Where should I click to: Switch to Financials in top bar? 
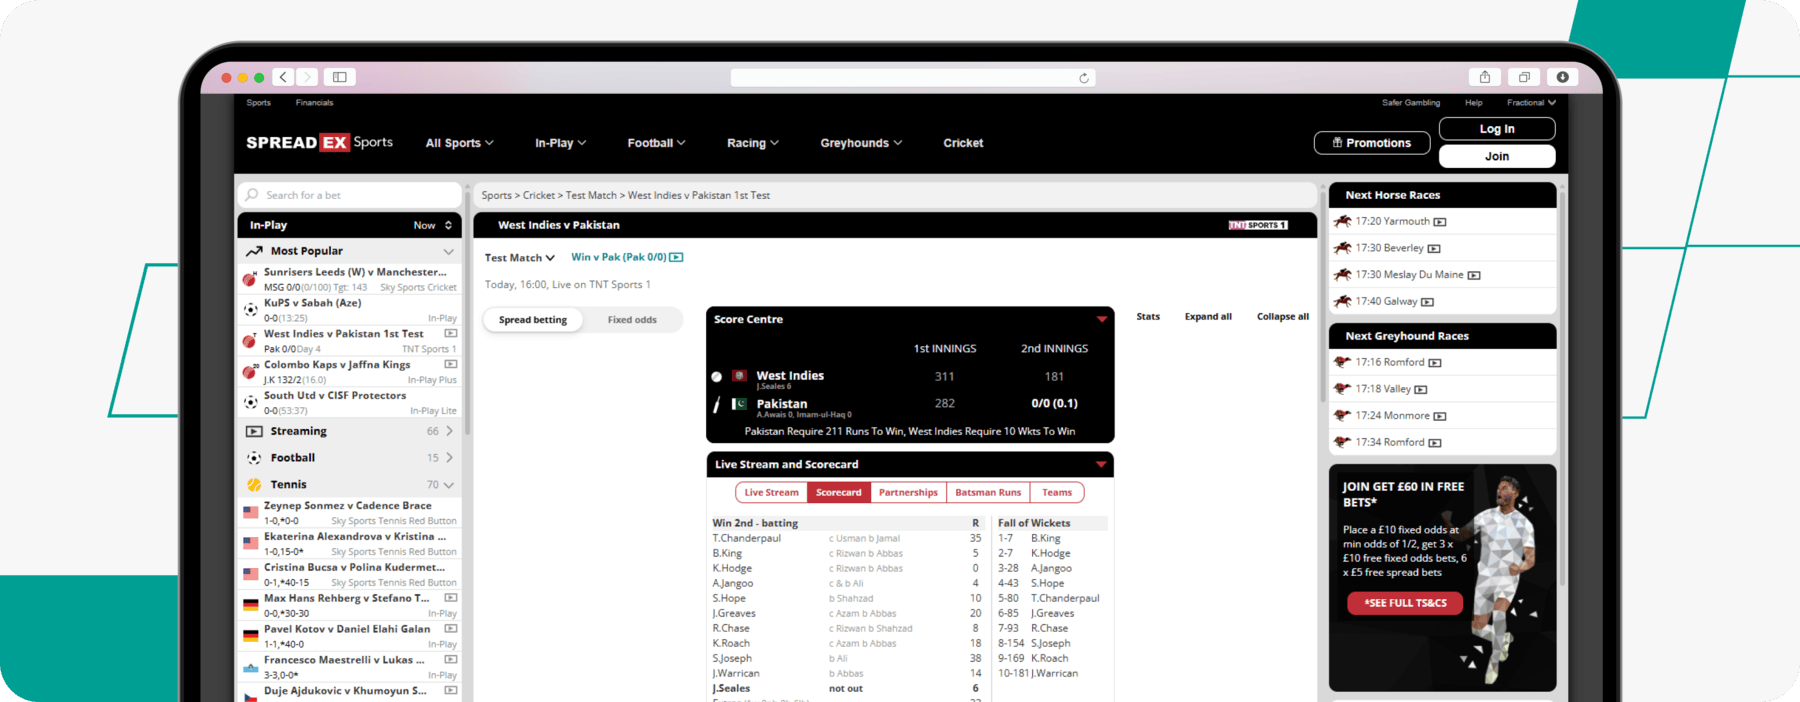[314, 103]
